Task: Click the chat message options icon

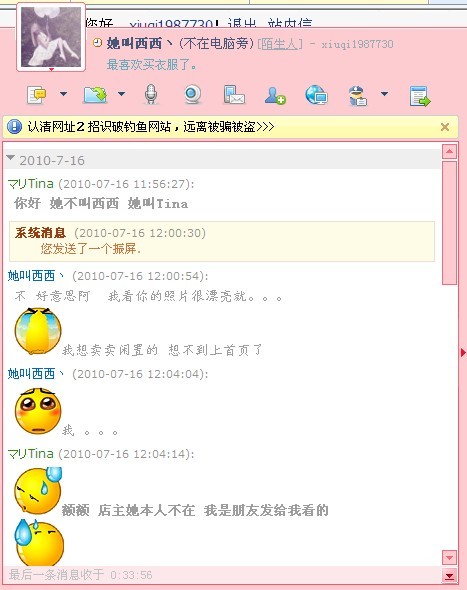Action: tap(37, 94)
